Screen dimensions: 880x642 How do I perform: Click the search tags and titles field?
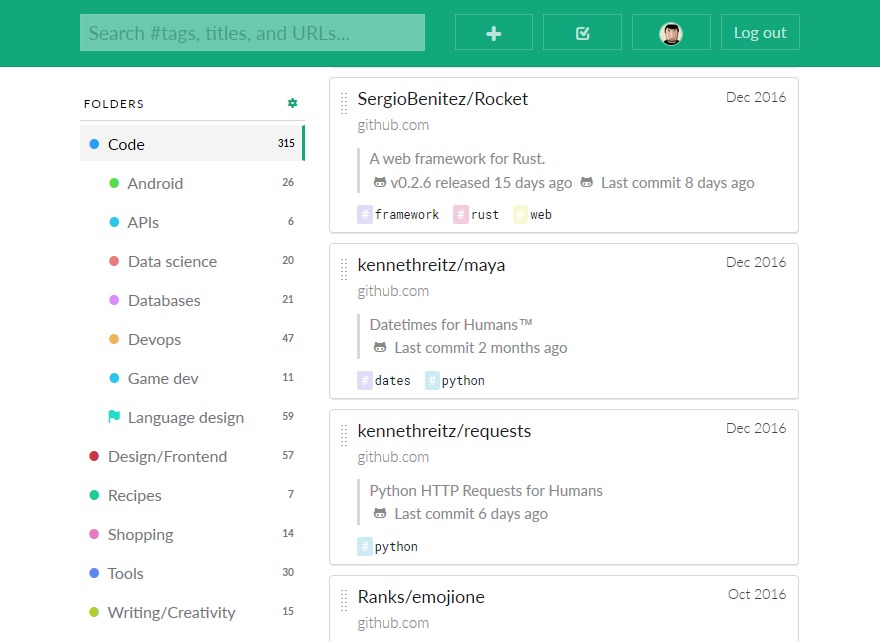[x=252, y=33]
